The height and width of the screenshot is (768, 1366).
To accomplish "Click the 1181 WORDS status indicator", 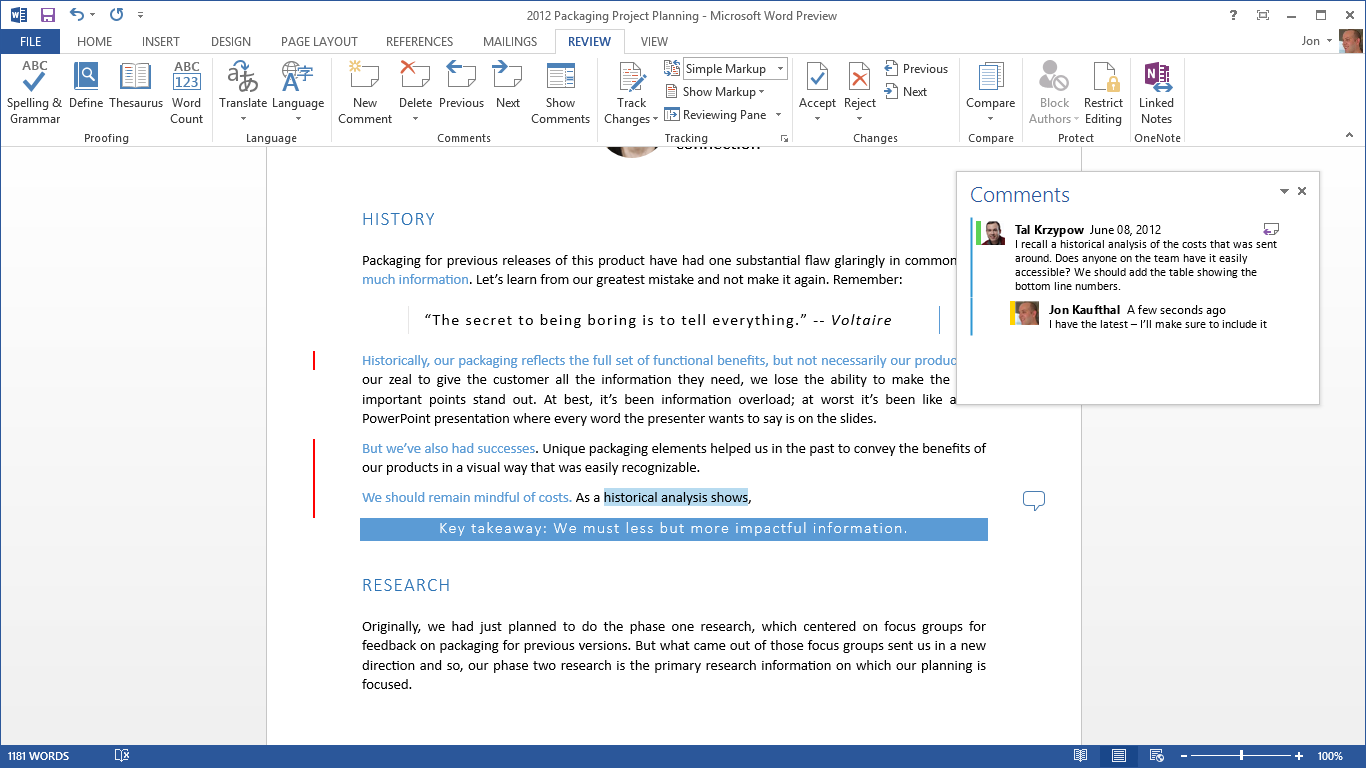I will [x=38, y=755].
